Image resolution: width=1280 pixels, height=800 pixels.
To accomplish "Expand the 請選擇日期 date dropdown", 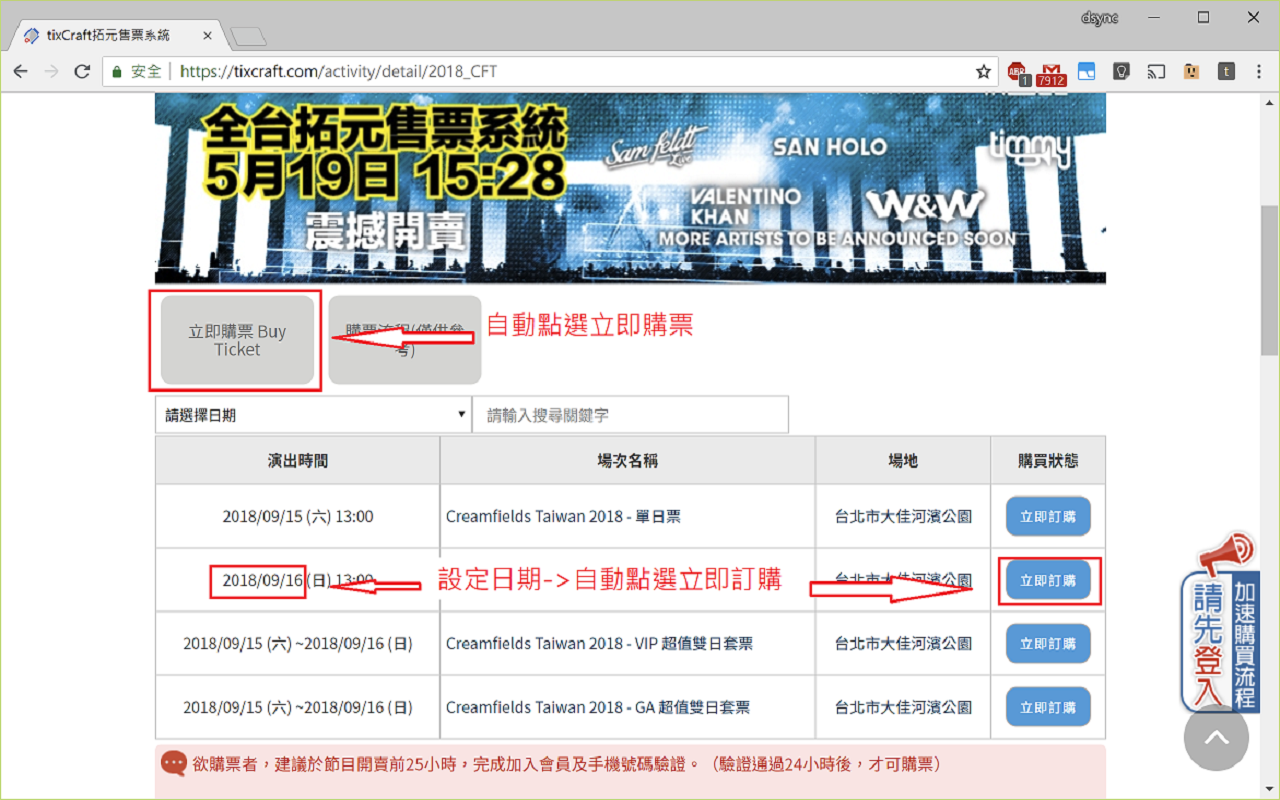I will [313, 415].
